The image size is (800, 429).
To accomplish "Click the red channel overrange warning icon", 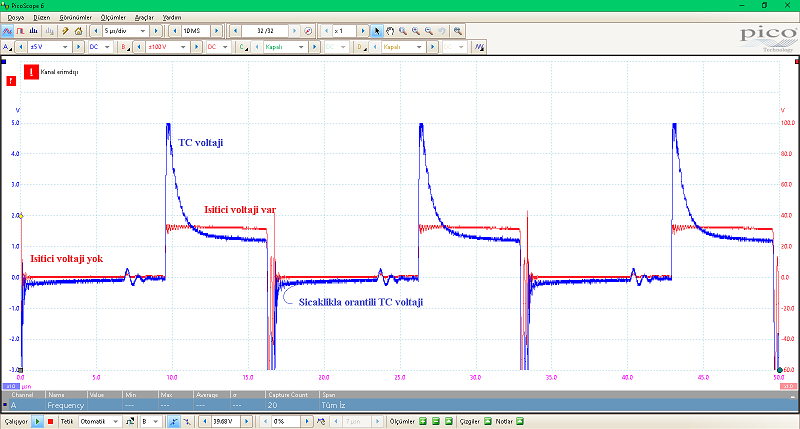I will (x=31, y=72).
